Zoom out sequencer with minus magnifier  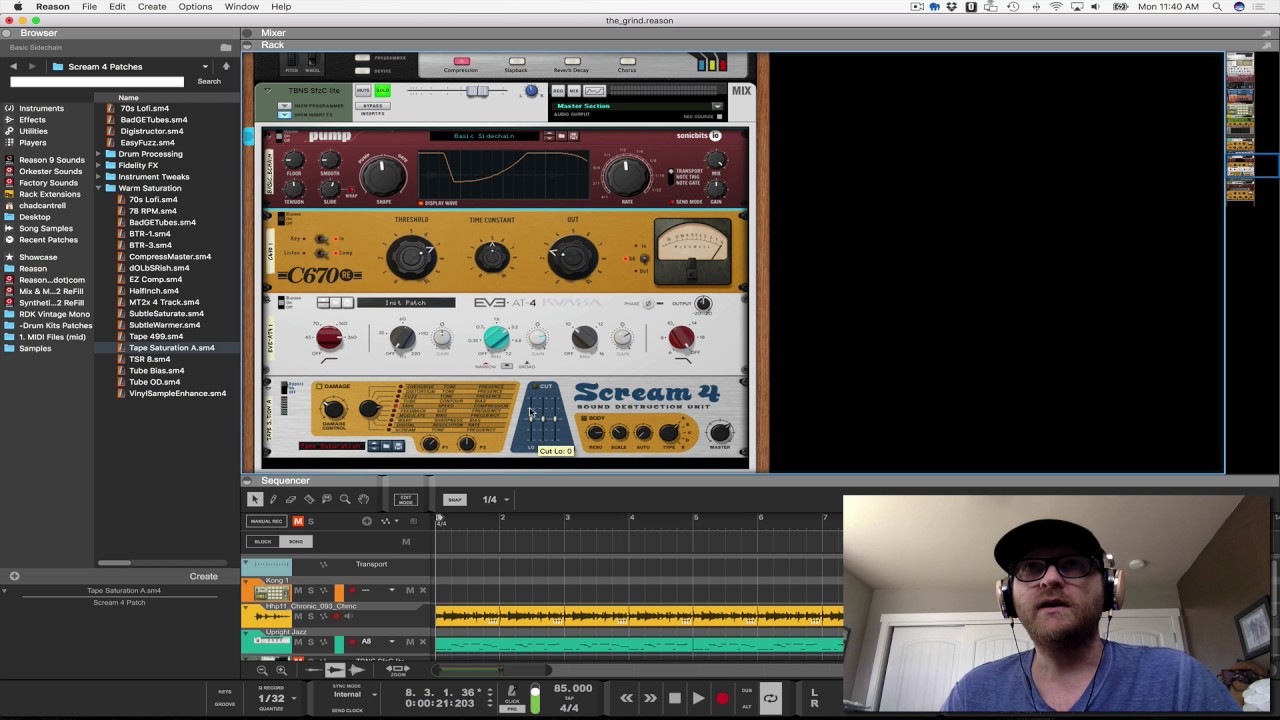(262, 671)
